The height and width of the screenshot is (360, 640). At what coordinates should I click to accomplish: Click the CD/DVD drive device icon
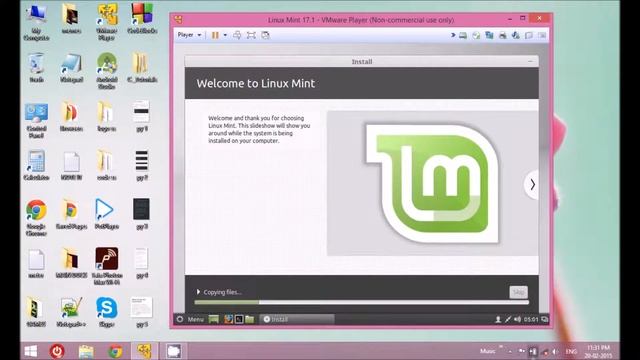pyautogui.click(x=476, y=36)
